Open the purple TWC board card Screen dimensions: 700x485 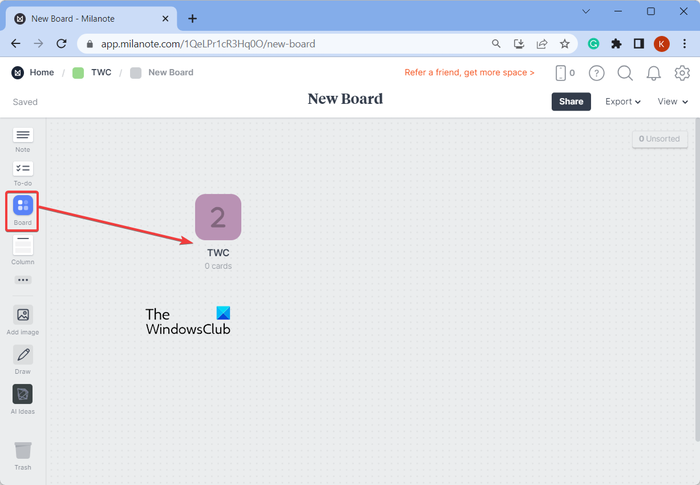(218, 217)
